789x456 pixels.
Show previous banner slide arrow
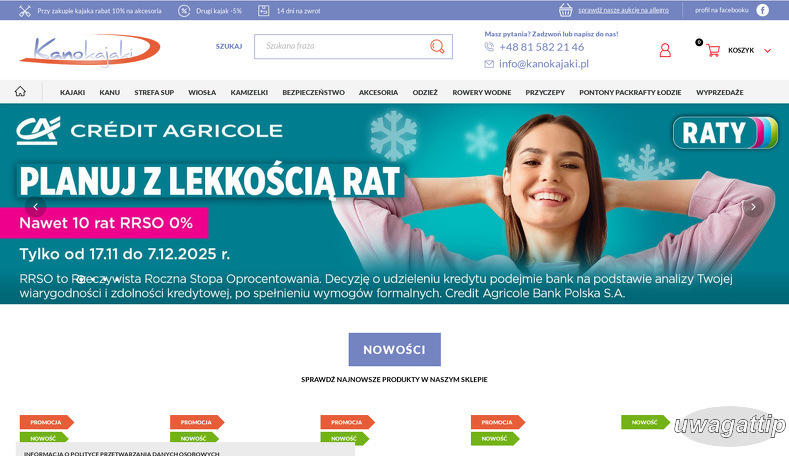[35, 207]
